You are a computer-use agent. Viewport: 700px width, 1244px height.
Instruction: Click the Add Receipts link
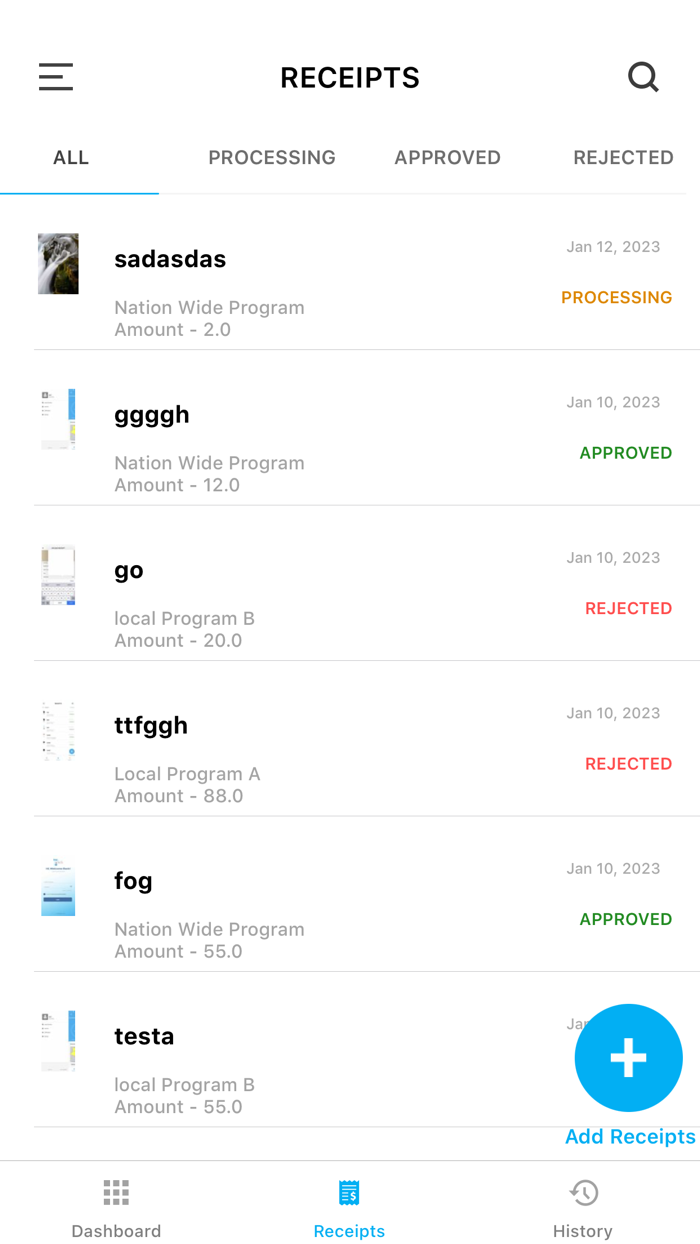pos(630,1137)
